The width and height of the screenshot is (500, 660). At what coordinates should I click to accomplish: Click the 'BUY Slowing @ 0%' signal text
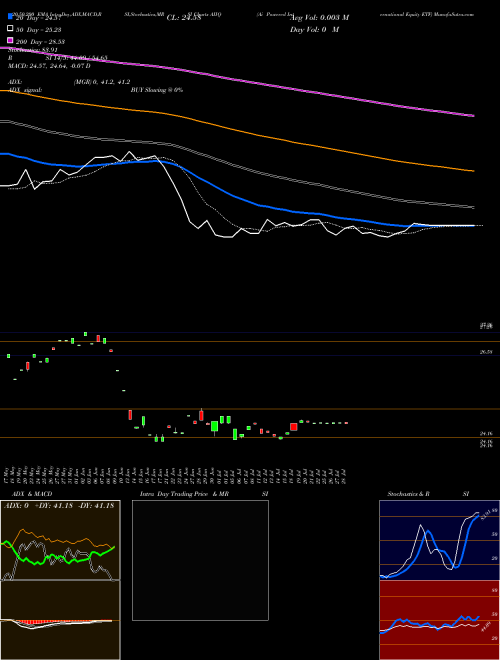[157, 90]
